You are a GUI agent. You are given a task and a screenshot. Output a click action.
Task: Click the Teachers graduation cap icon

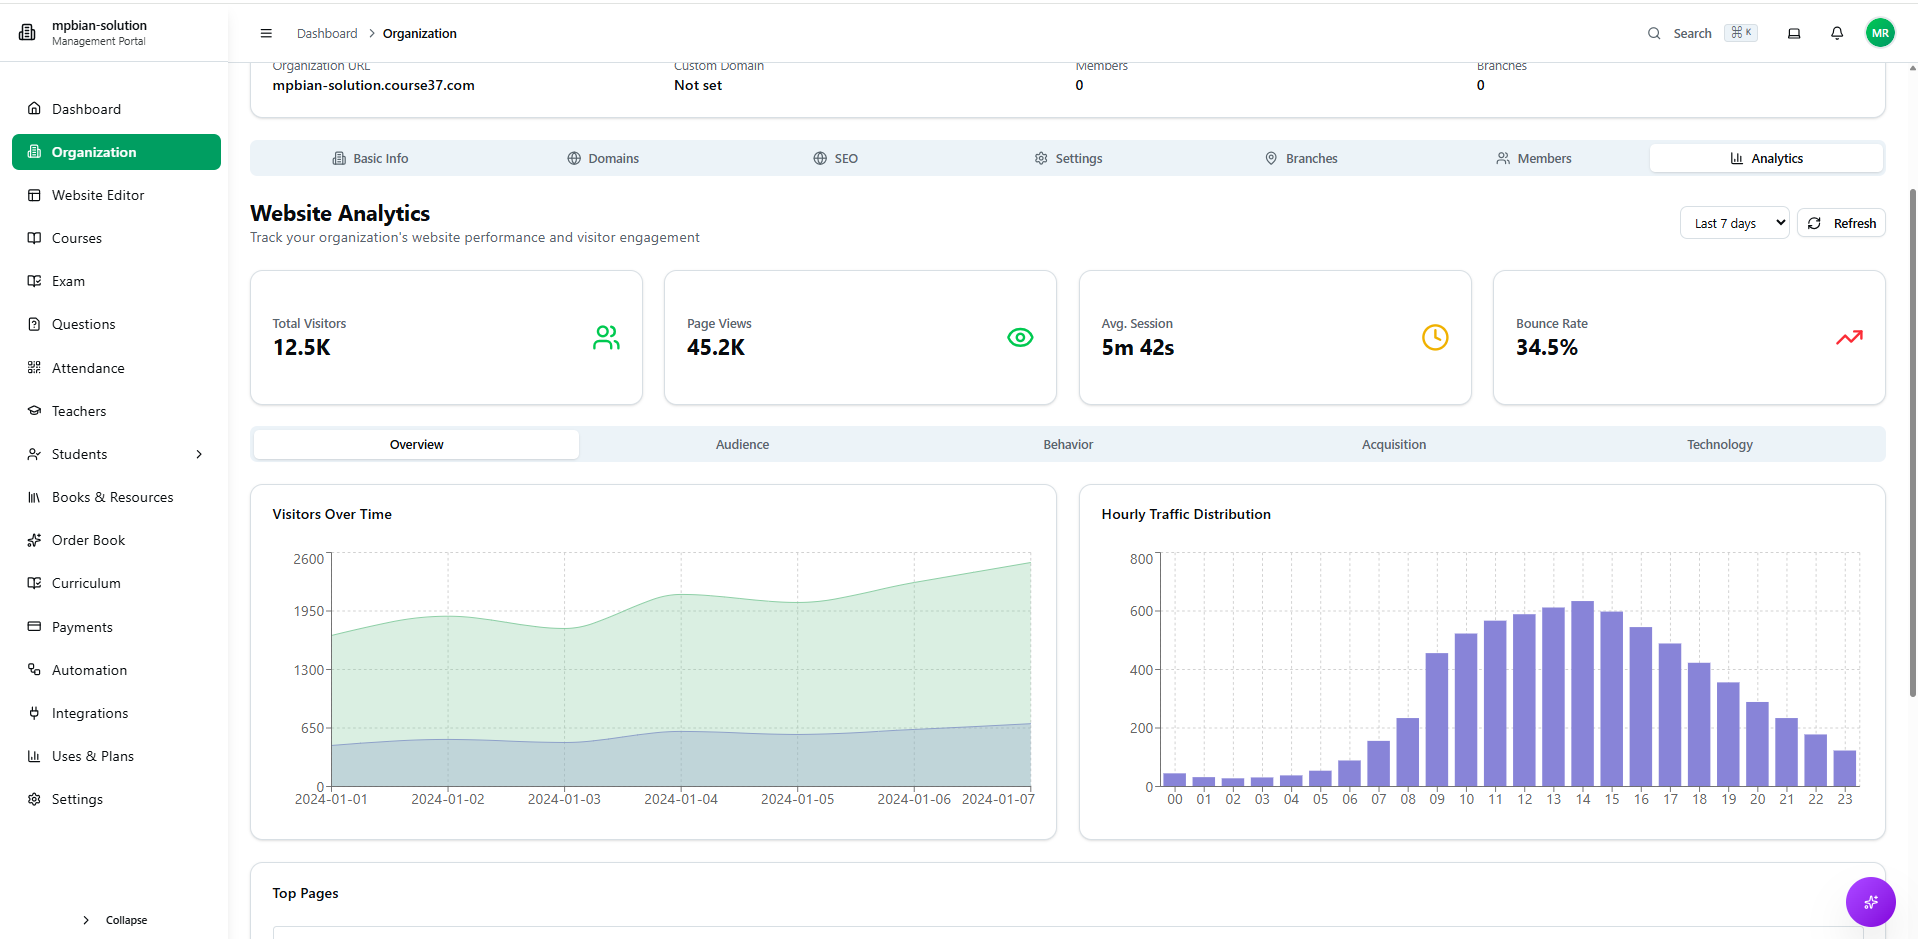coord(34,411)
